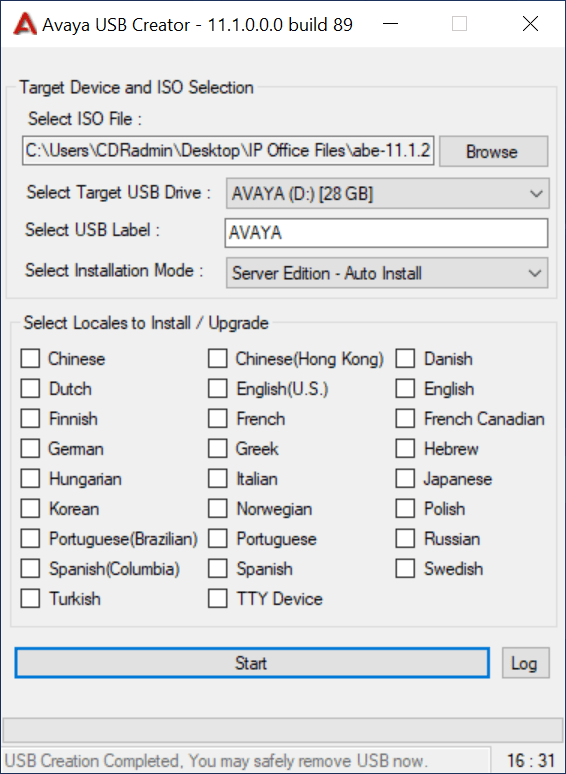Toggle the Swedish locale checkbox
The image size is (566, 774).
(x=405, y=569)
